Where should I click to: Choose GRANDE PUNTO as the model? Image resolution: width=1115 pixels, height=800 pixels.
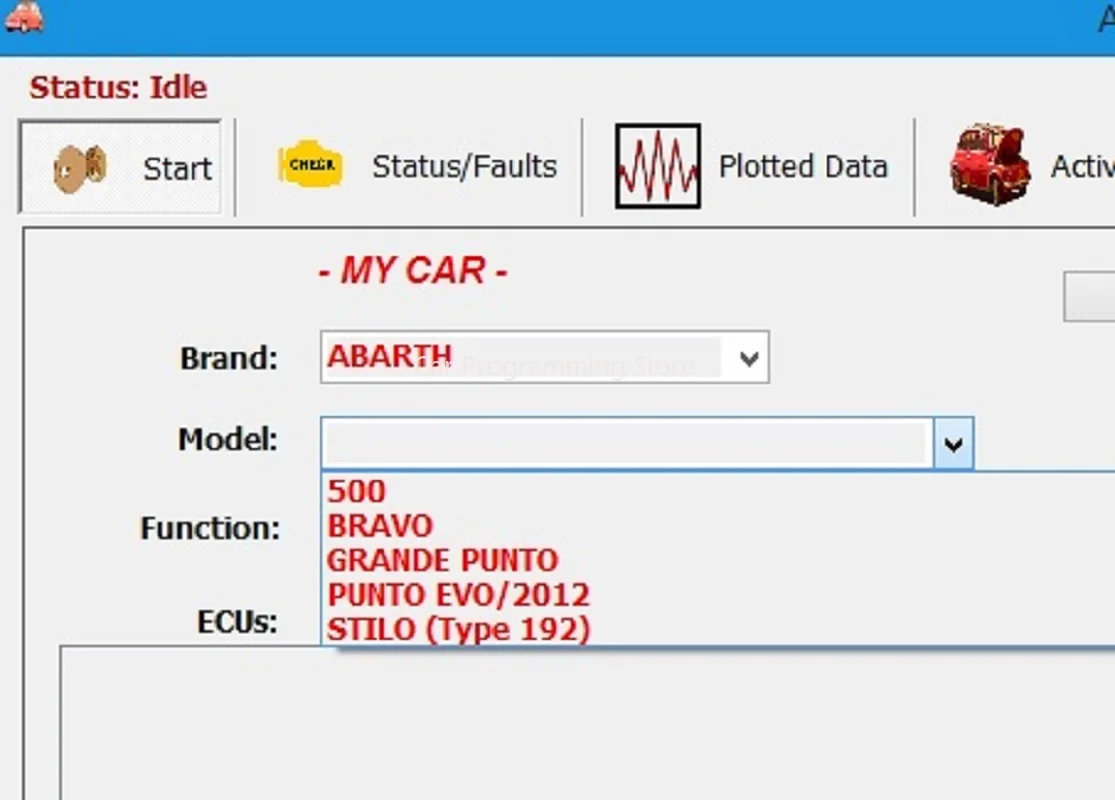(x=443, y=560)
